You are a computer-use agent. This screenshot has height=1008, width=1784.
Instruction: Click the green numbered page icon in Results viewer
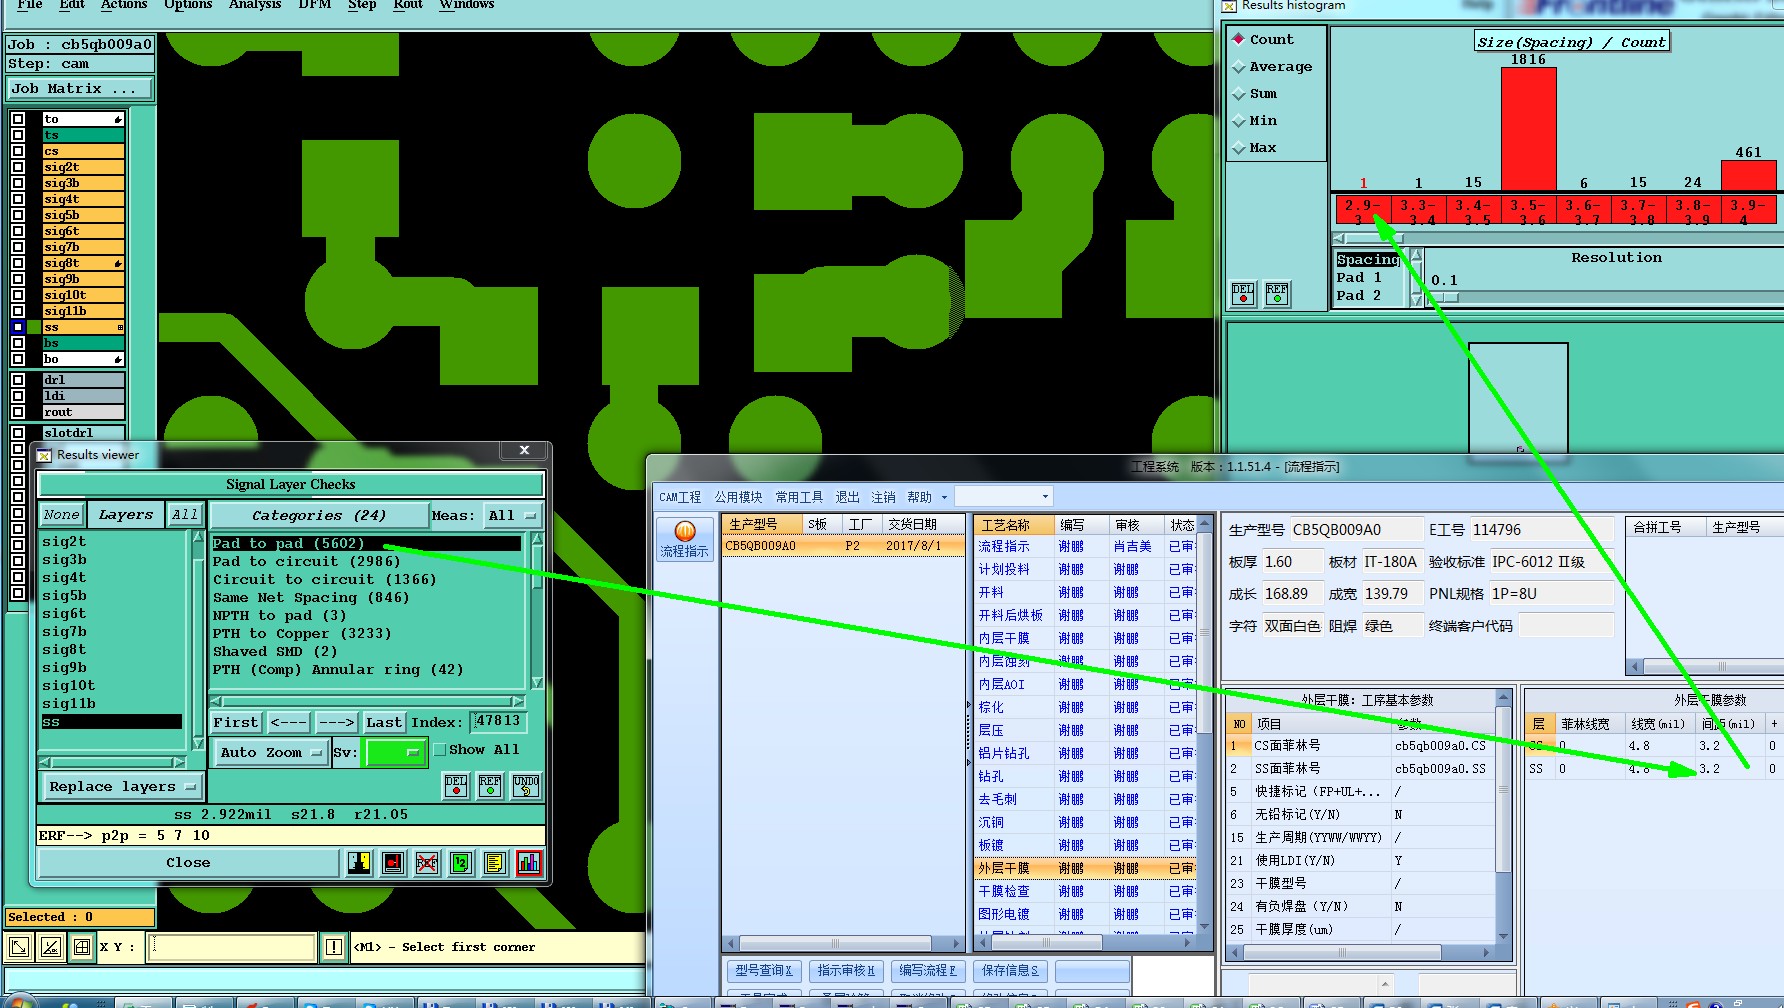[461, 862]
